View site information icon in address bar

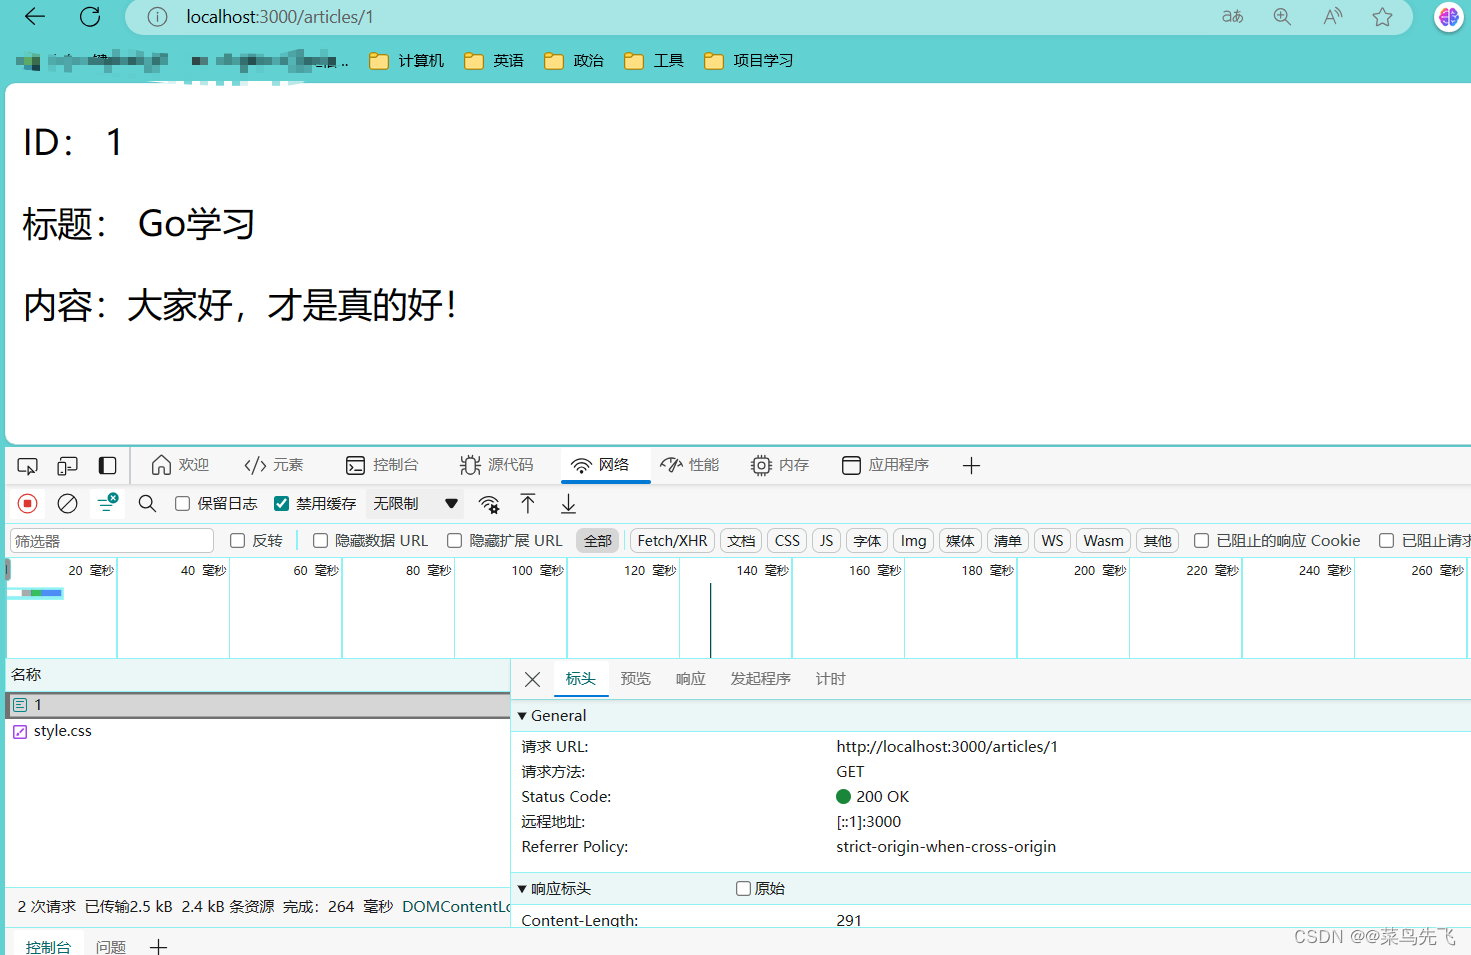tap(157, 17)
